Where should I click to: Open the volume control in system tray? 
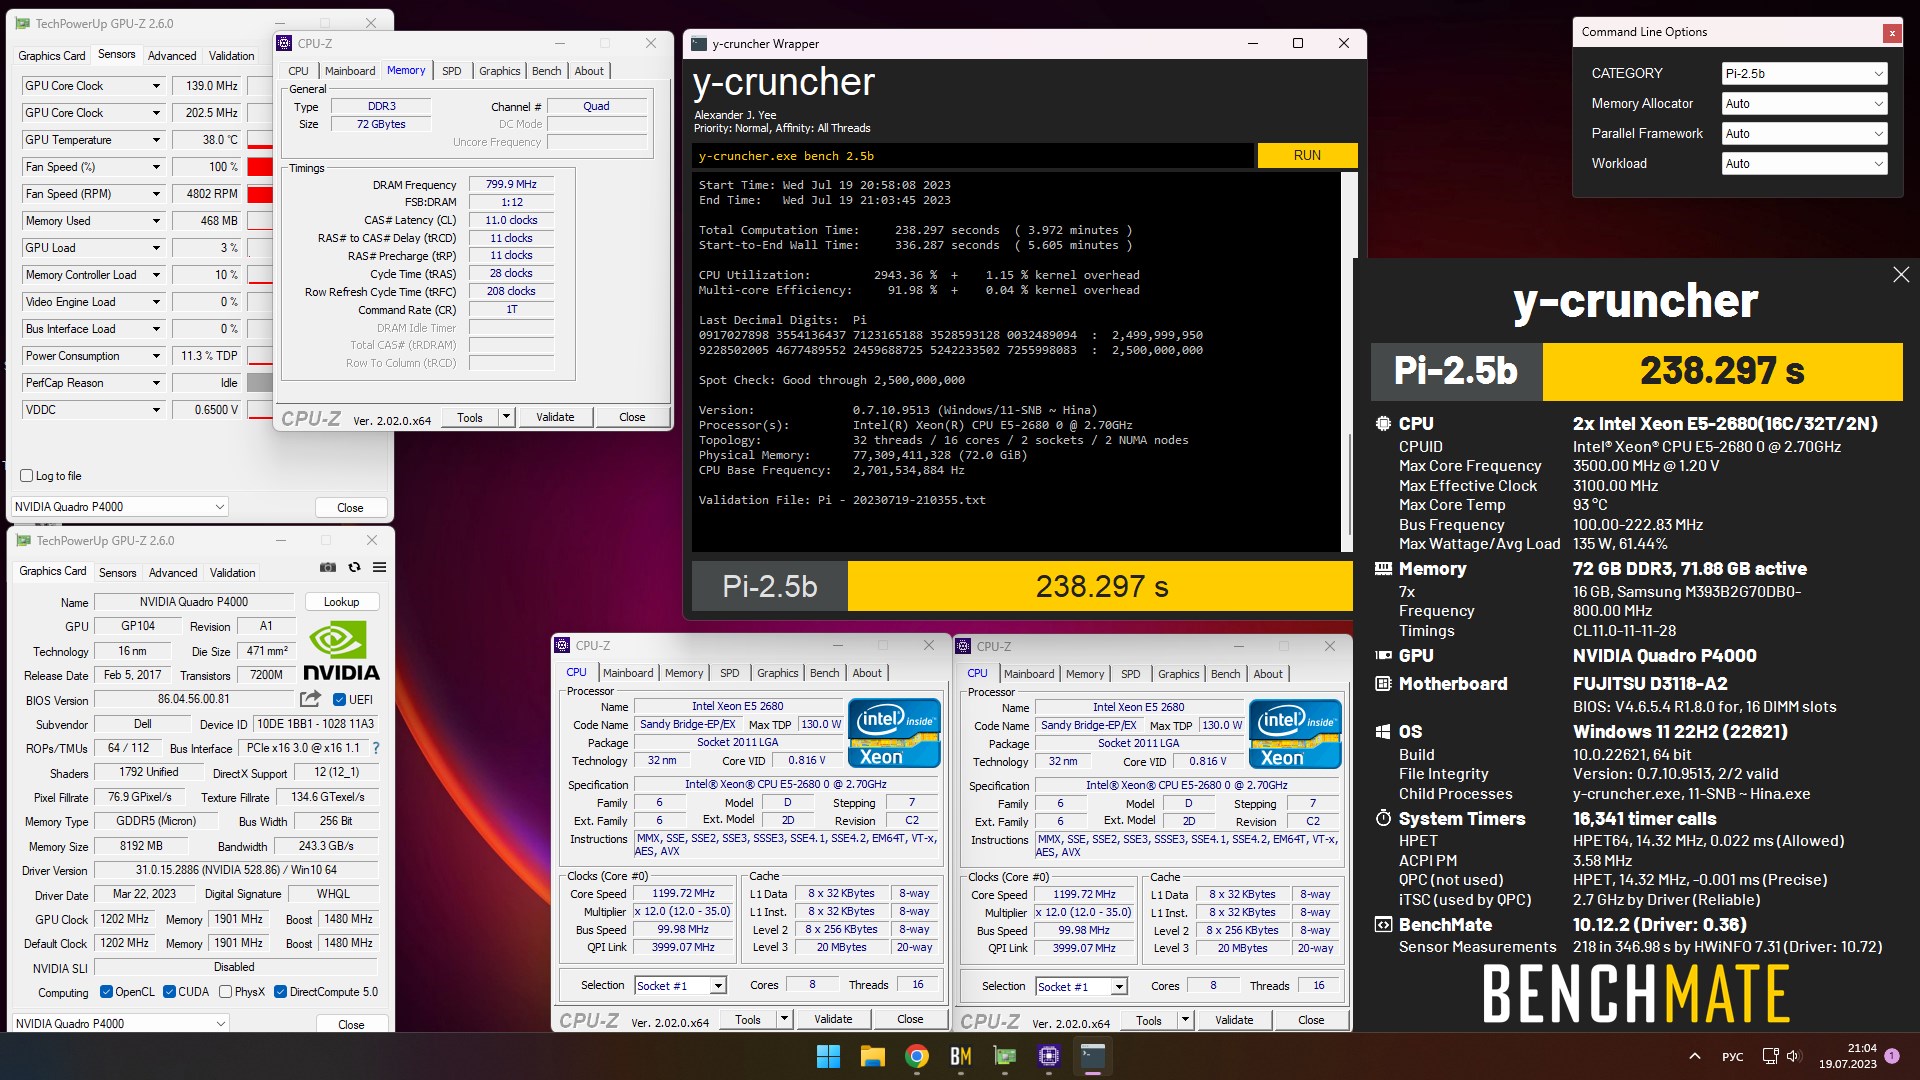1793,1056
